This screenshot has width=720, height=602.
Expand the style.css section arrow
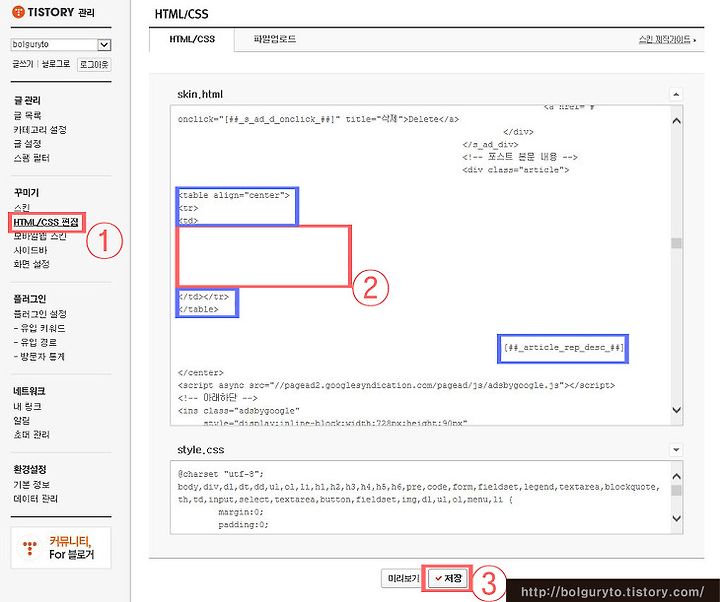coord(676,450)
